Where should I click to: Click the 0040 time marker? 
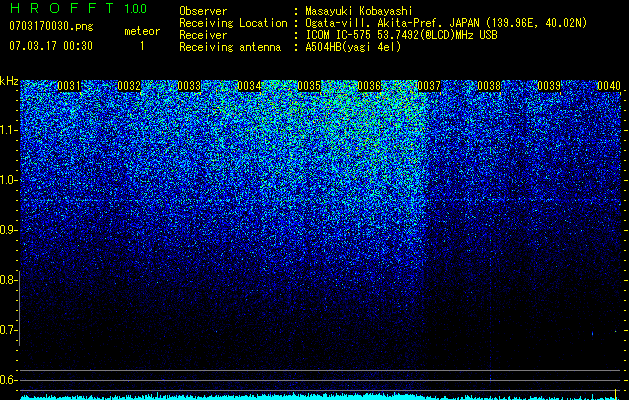coord(609,86)
